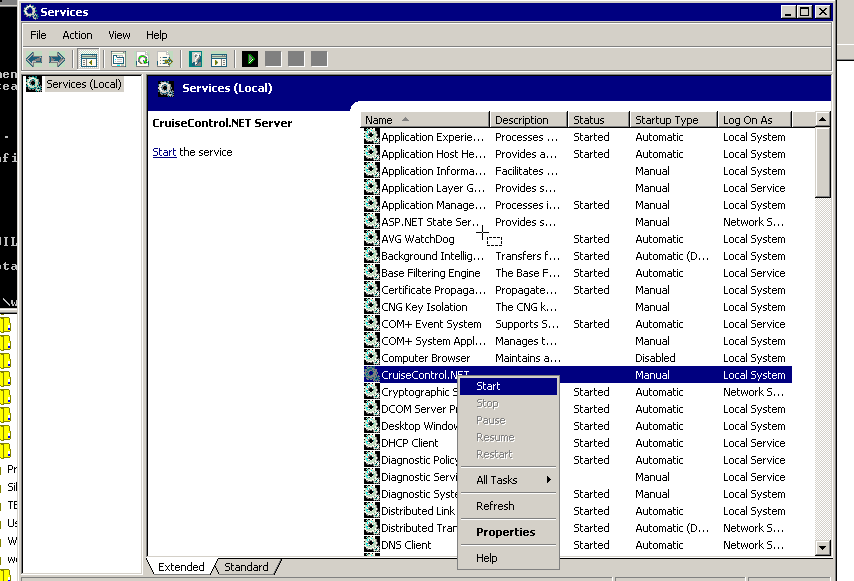The width and height of the screenshot is (854, 581).
Task: Click the Restart Service toolbar icon
Action: point(319,59)
